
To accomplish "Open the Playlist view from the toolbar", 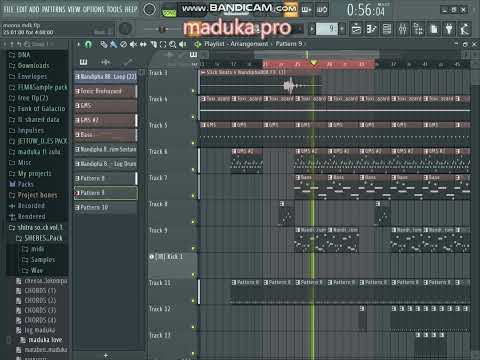I will [x=356, y=29].
